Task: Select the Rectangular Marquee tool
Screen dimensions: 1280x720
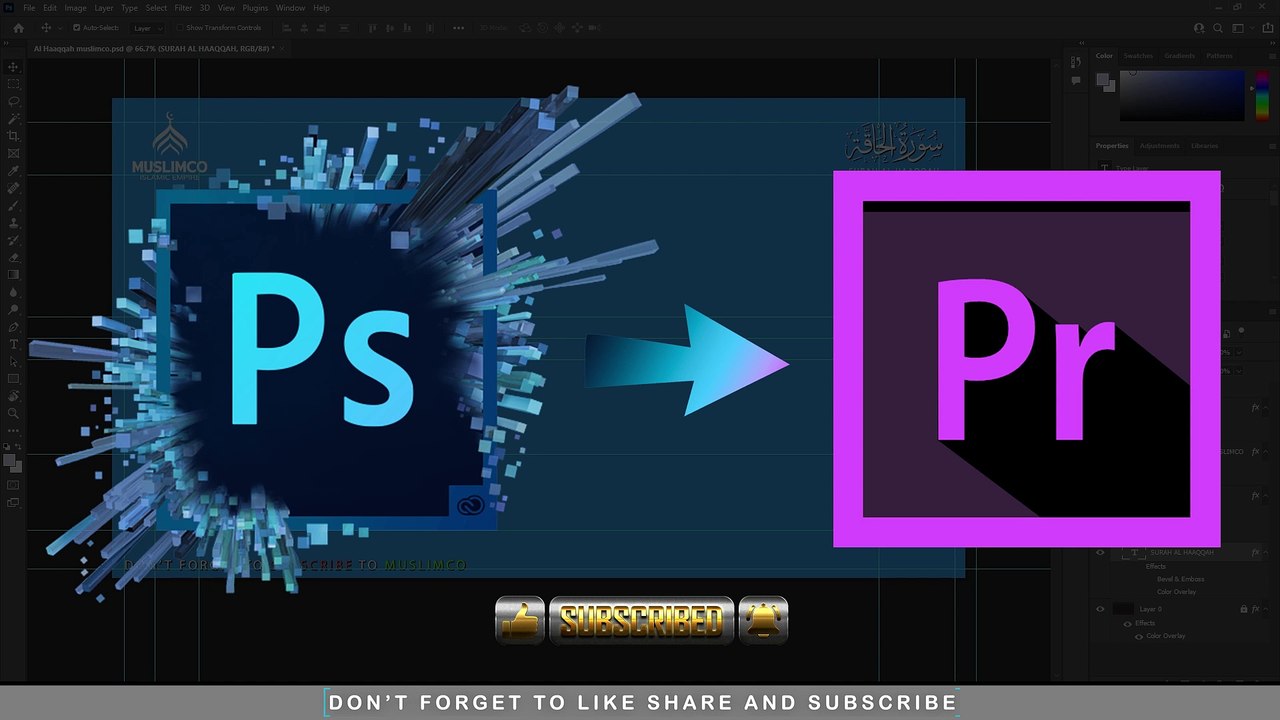Action: [x=13, y=84]
